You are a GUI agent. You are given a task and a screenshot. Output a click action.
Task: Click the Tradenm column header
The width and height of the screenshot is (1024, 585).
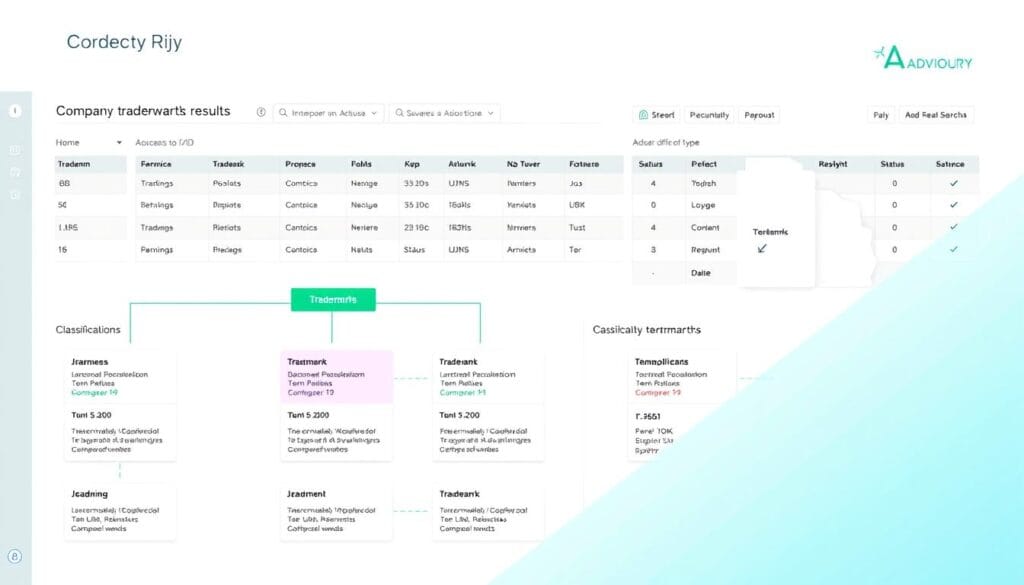point(74,164)
